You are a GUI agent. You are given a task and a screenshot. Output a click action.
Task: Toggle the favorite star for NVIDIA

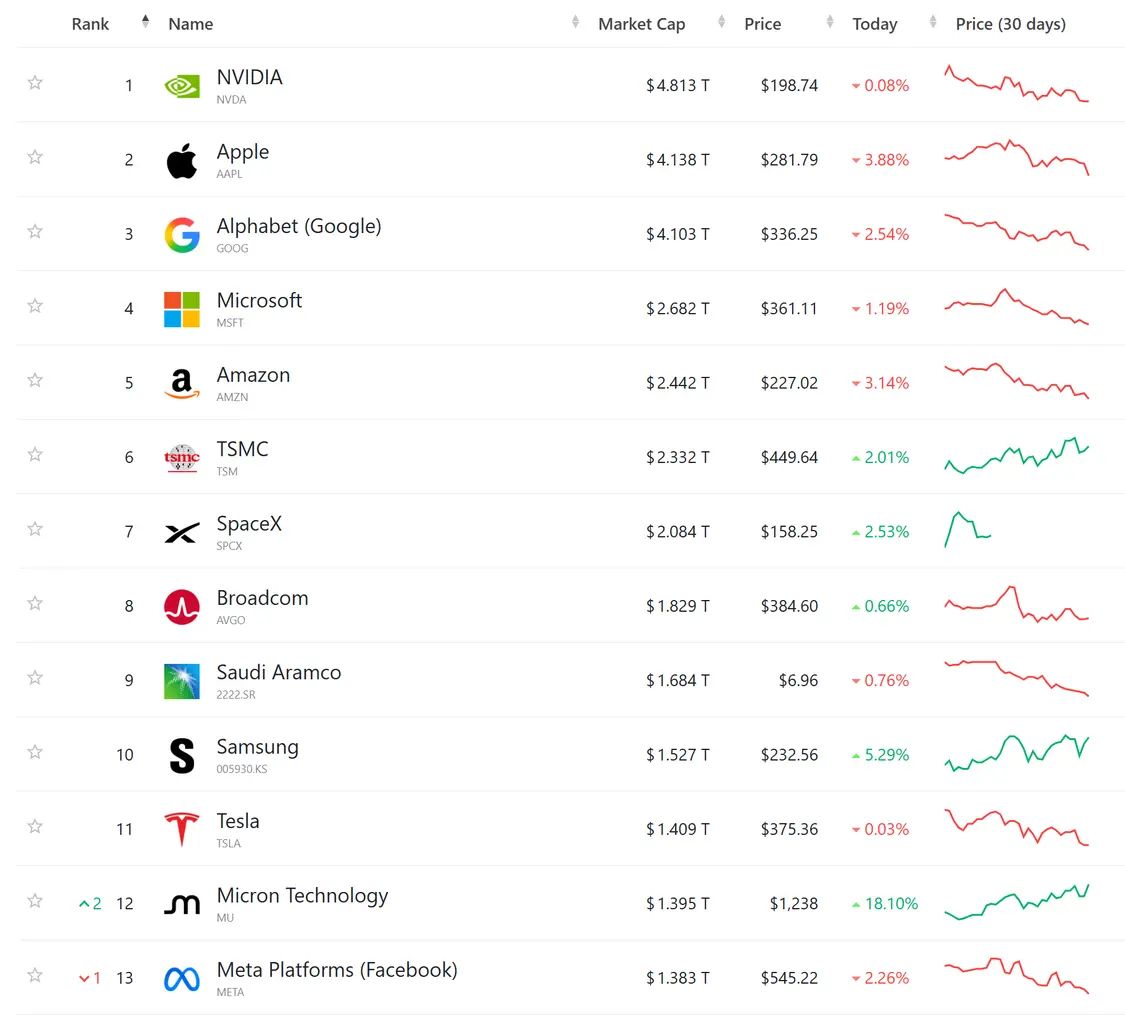tap(34, 83)
